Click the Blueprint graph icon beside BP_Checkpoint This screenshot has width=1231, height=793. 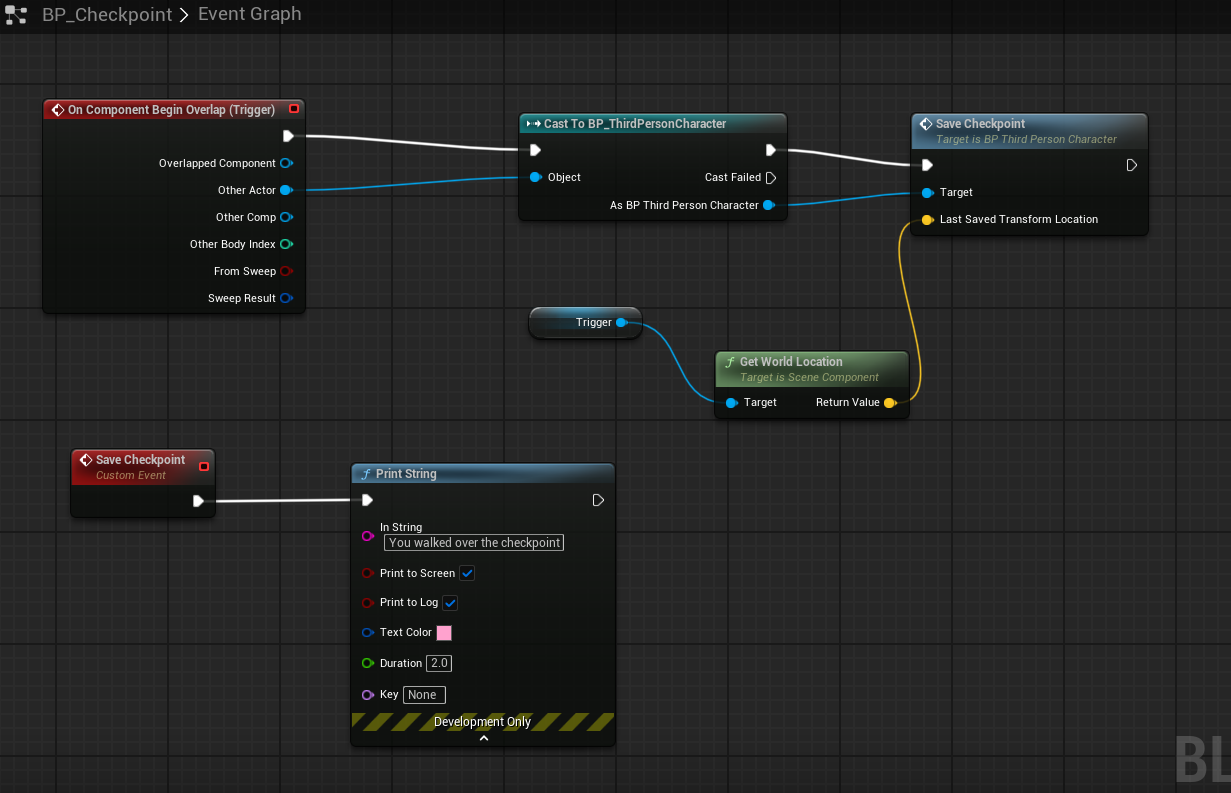(x=16, y=15)
